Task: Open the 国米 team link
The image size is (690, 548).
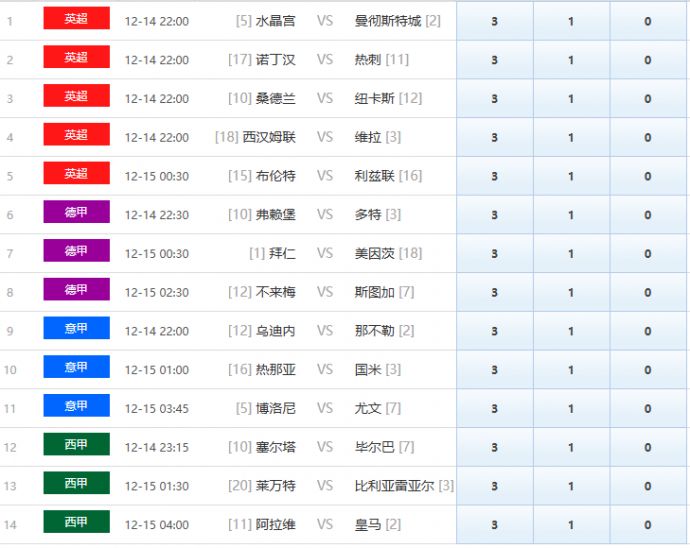Action: coord(368,370)
